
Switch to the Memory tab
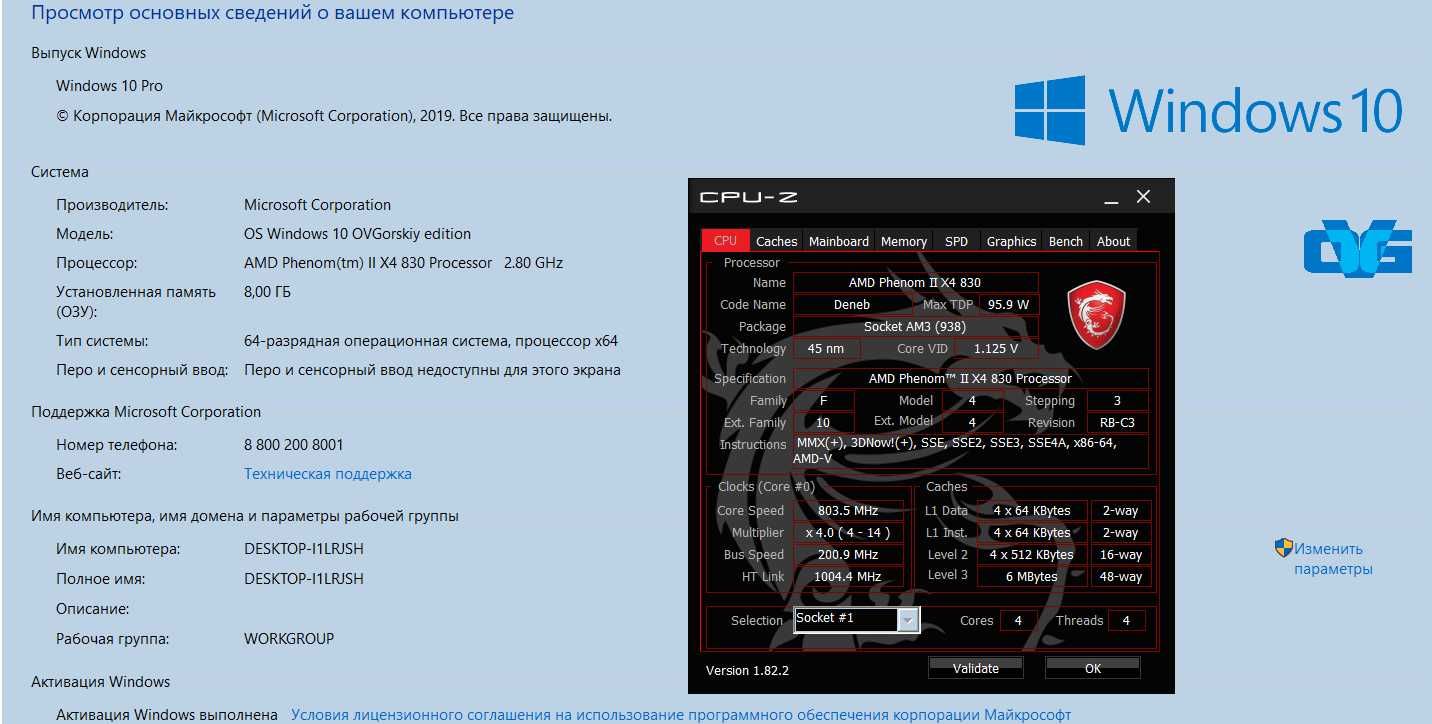coord(904,241)
